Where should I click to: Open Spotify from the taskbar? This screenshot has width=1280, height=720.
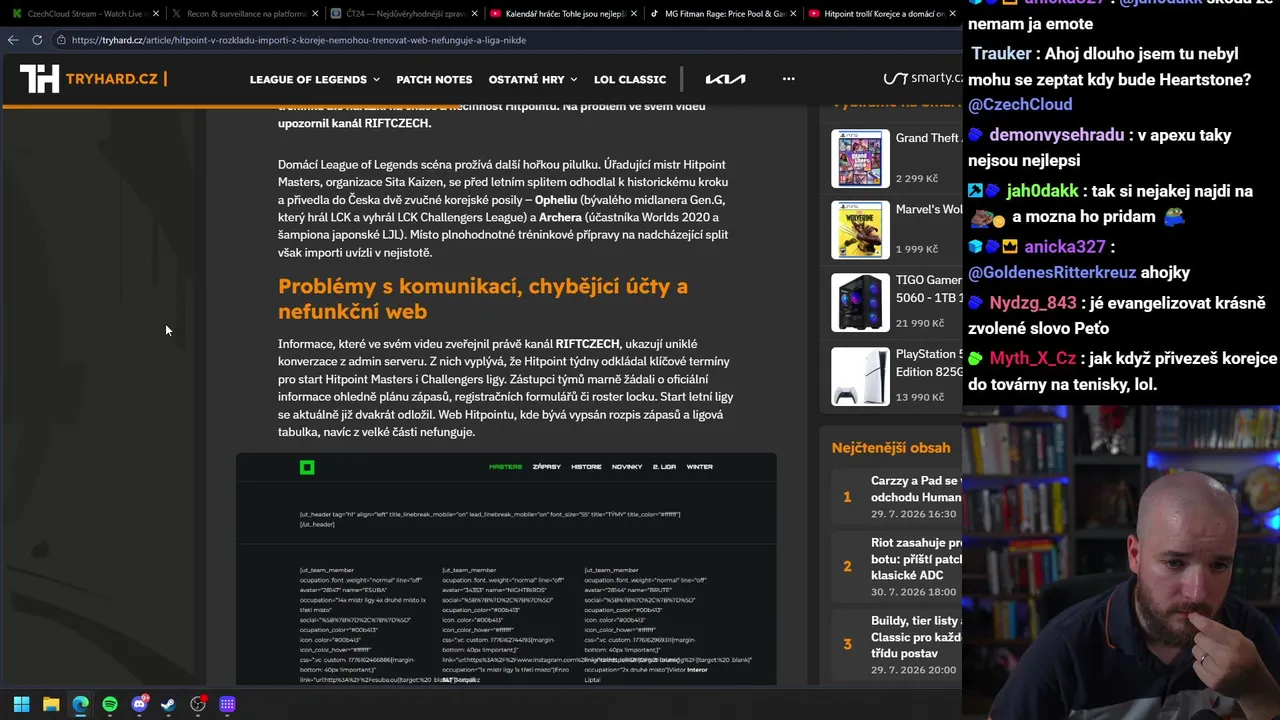[x=110, y=704]
